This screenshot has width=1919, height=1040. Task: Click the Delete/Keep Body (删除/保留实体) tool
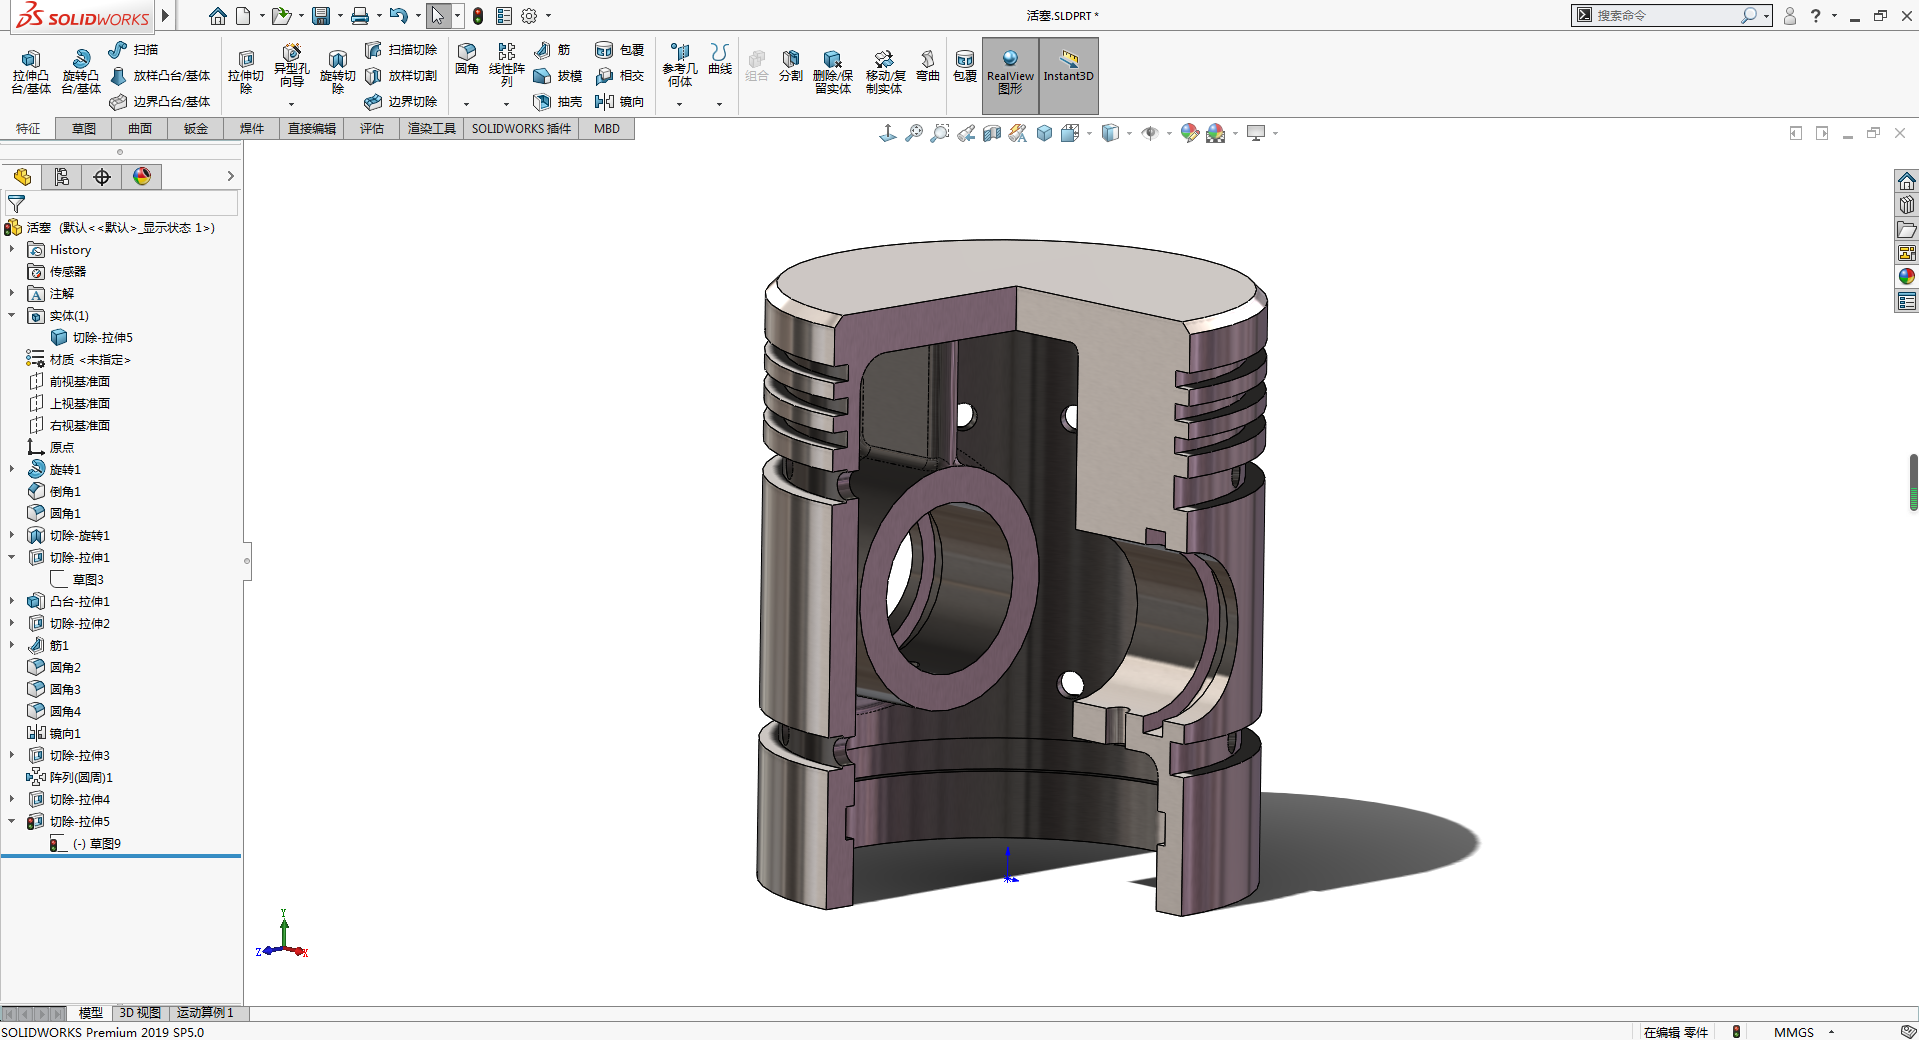point(833,72)
